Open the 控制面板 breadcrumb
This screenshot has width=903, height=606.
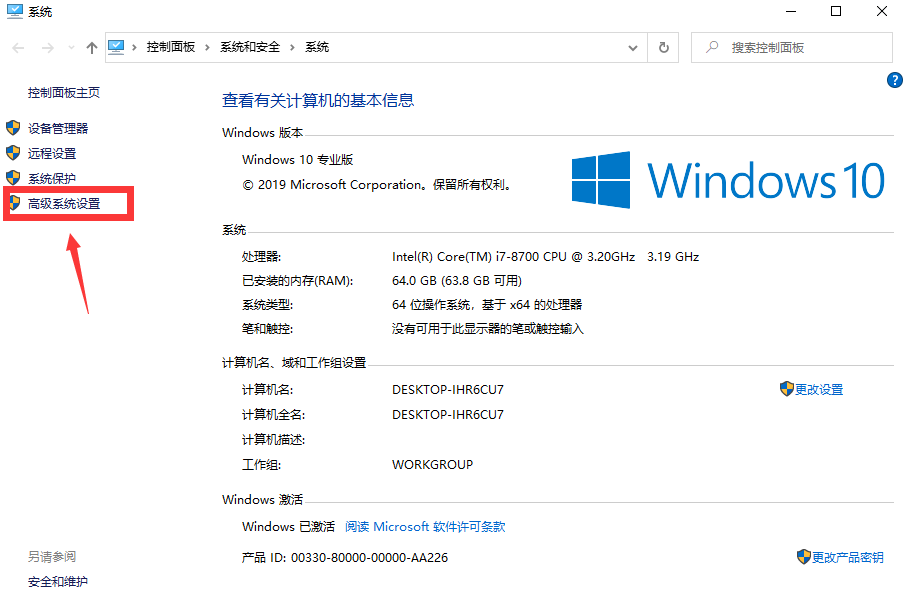170,47
